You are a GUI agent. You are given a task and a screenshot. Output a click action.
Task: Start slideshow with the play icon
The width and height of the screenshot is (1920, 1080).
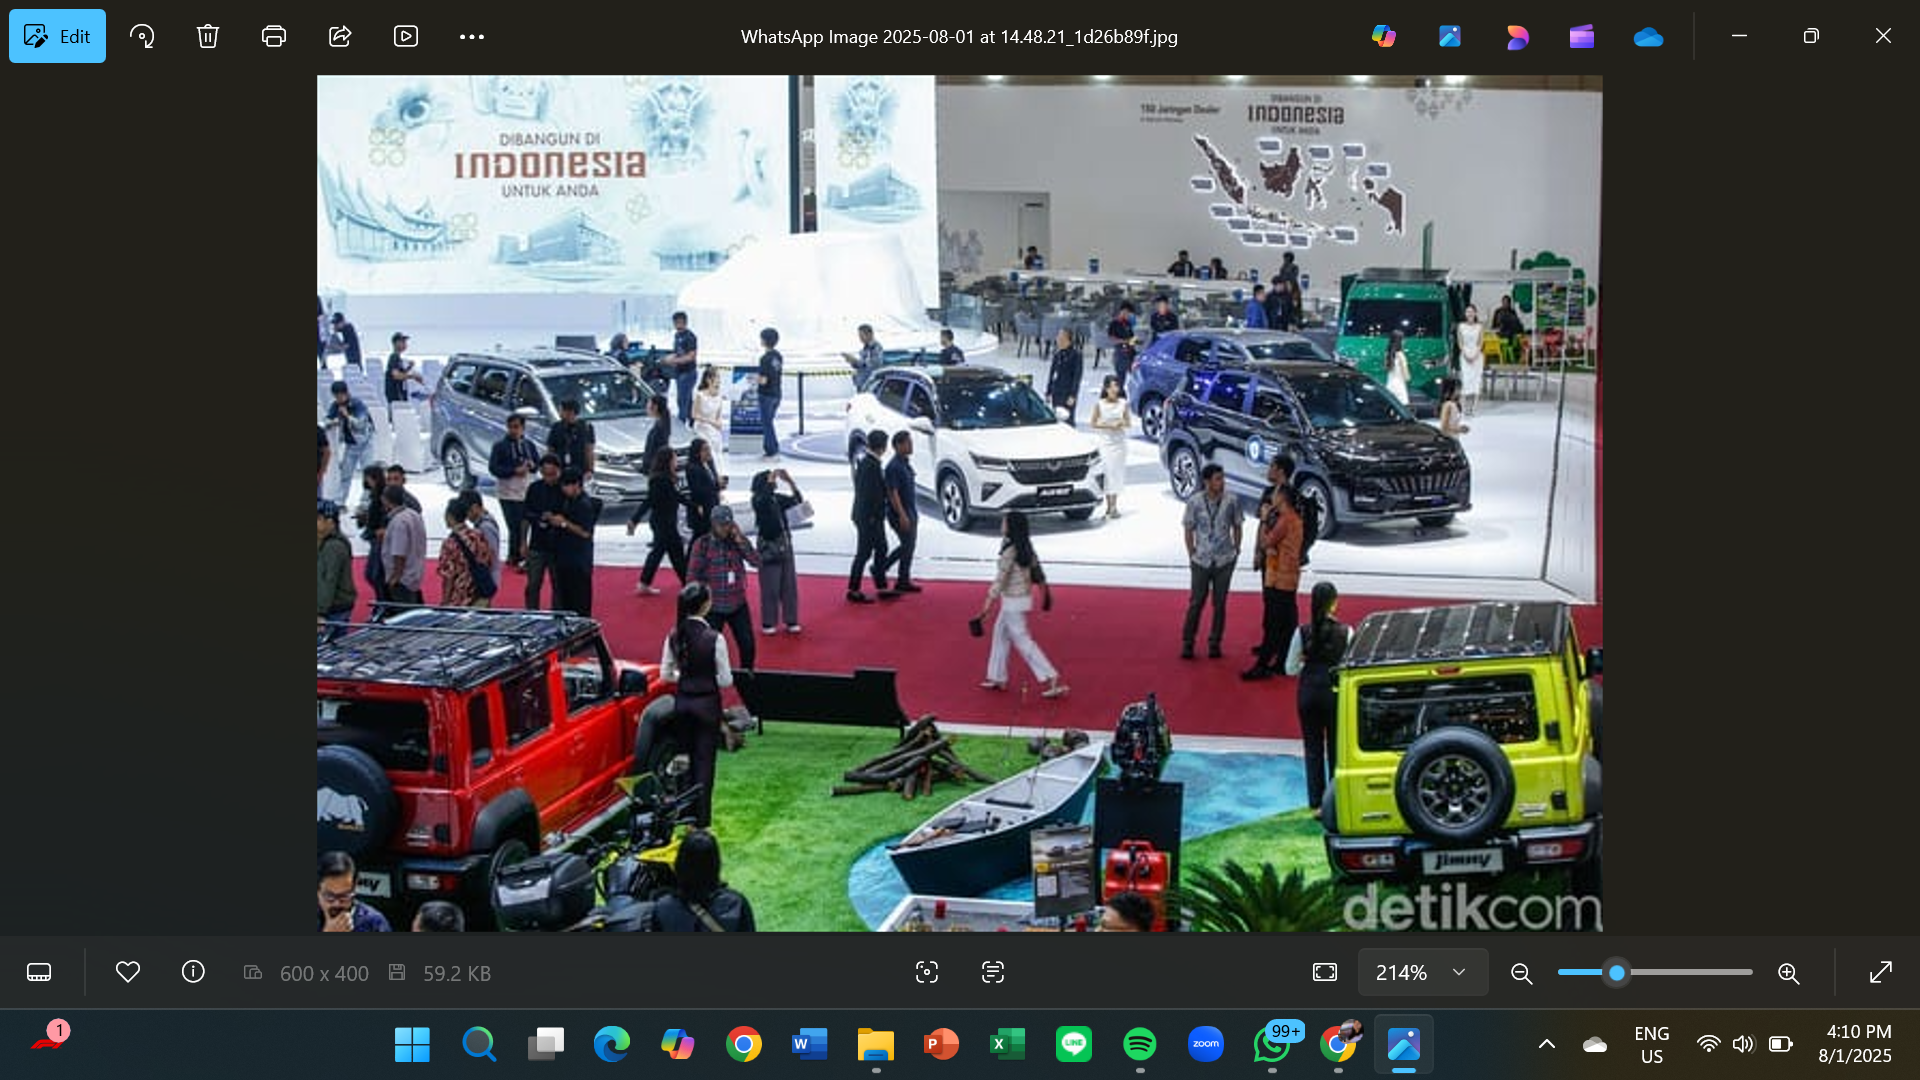(x=406, y=36)
